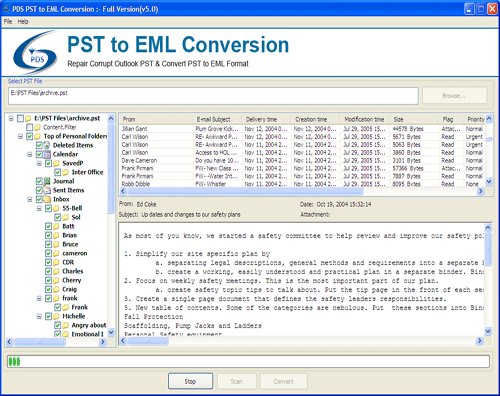Click the Content.Filter folder icon
Viewport: 500px width, 396px height.
38,127
